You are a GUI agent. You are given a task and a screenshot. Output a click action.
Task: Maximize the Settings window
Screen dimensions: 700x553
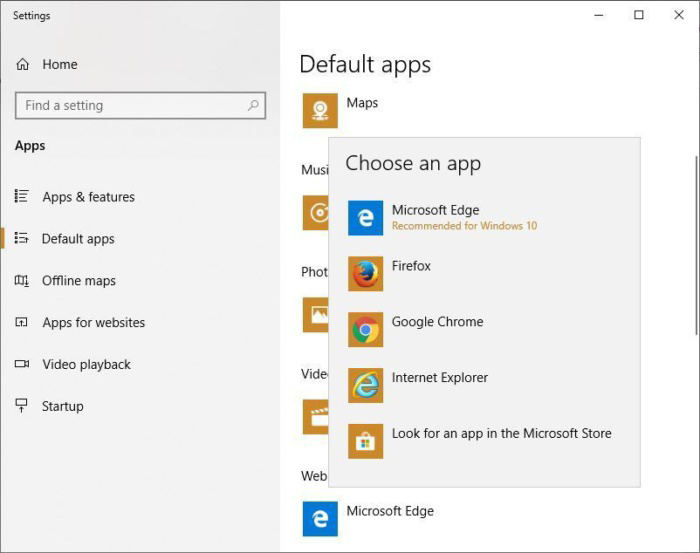(x=639, y=15)
